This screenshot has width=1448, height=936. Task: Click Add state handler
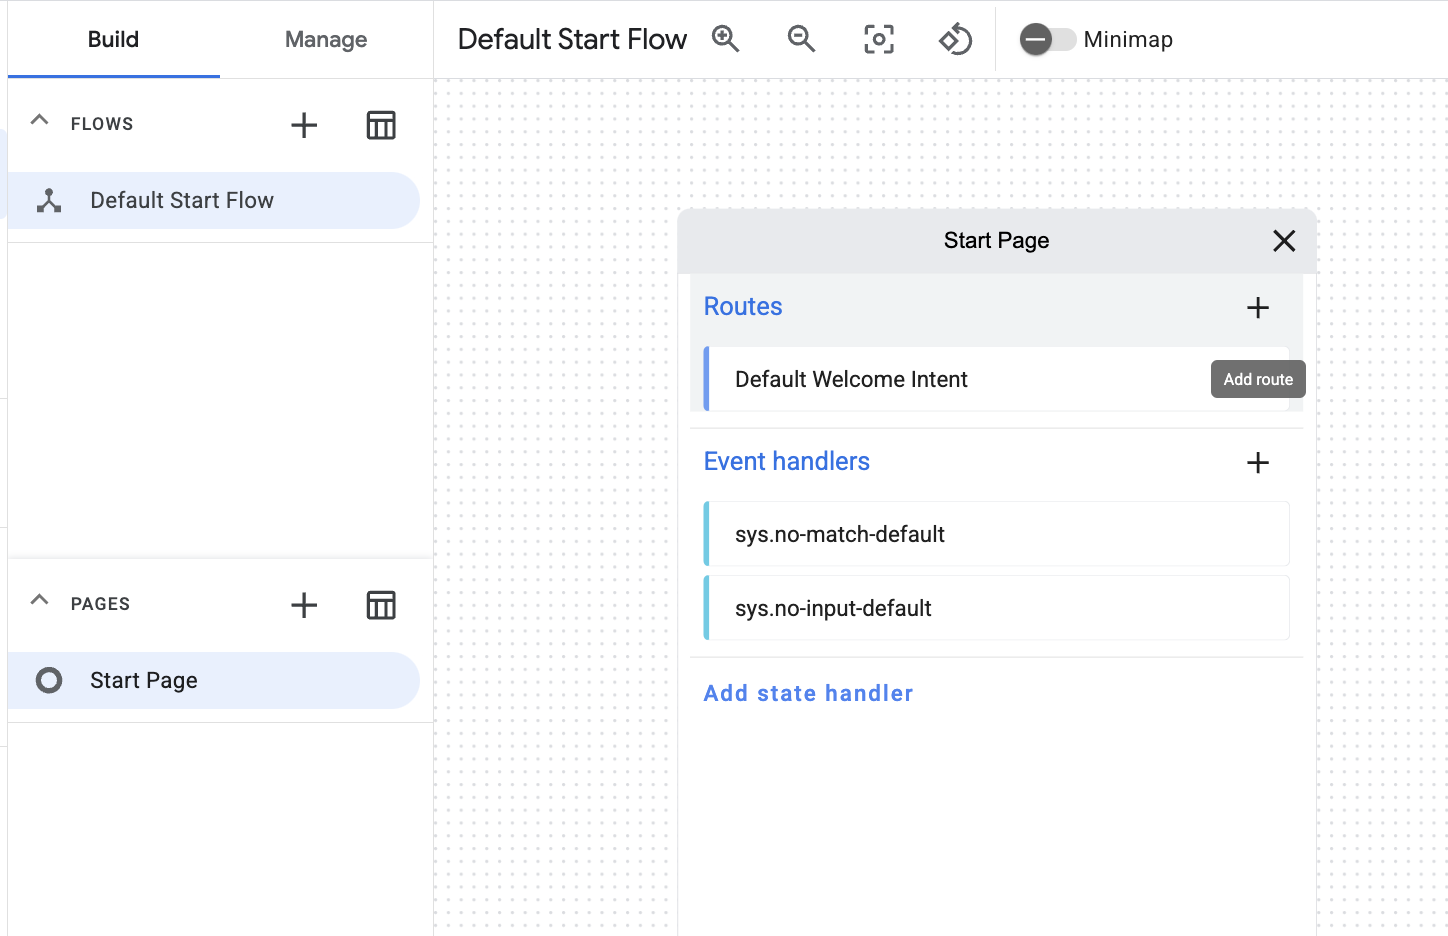click(808, 693)
